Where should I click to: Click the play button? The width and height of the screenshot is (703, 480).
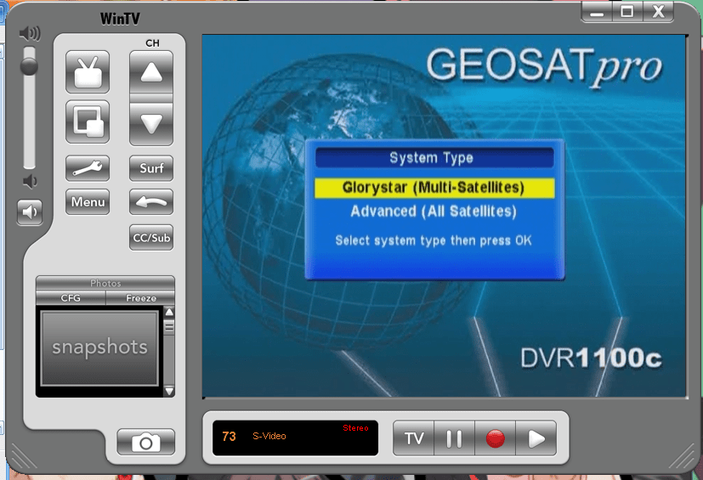536,438
